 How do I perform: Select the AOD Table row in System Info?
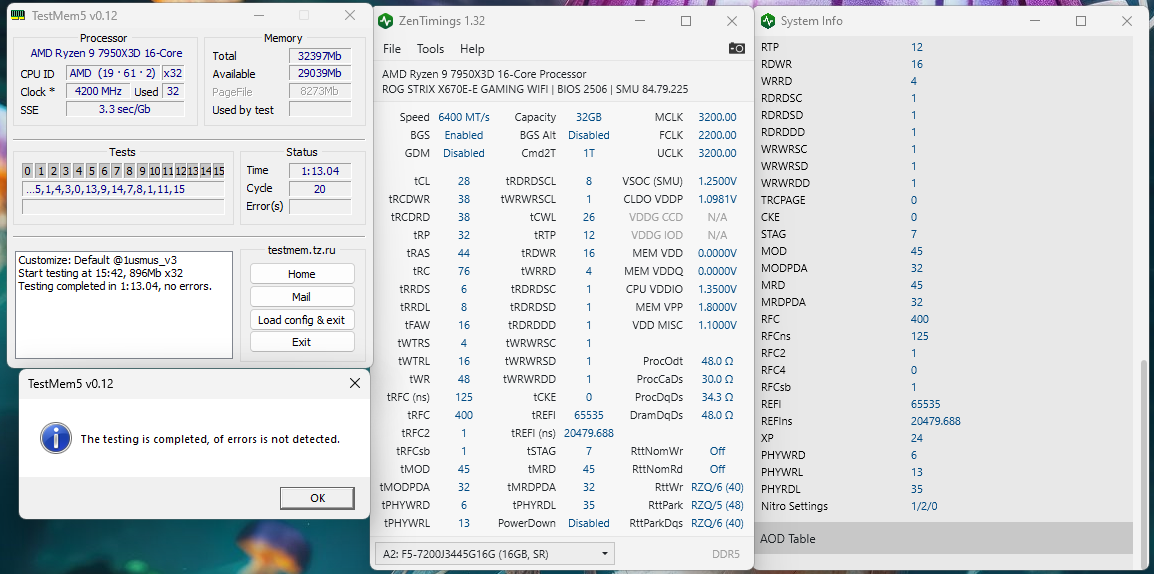pyautogui.click(x=944, y=539)
